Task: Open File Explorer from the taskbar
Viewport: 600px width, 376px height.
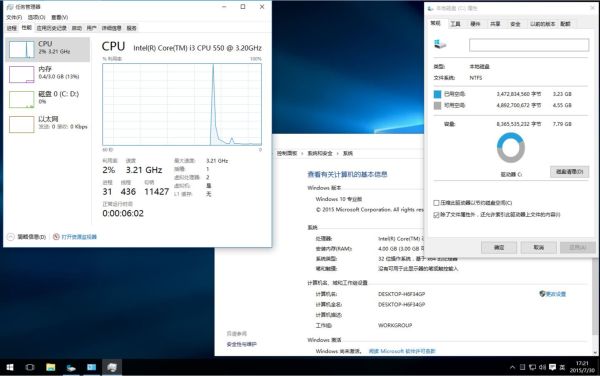Action: tap(51, 367)
